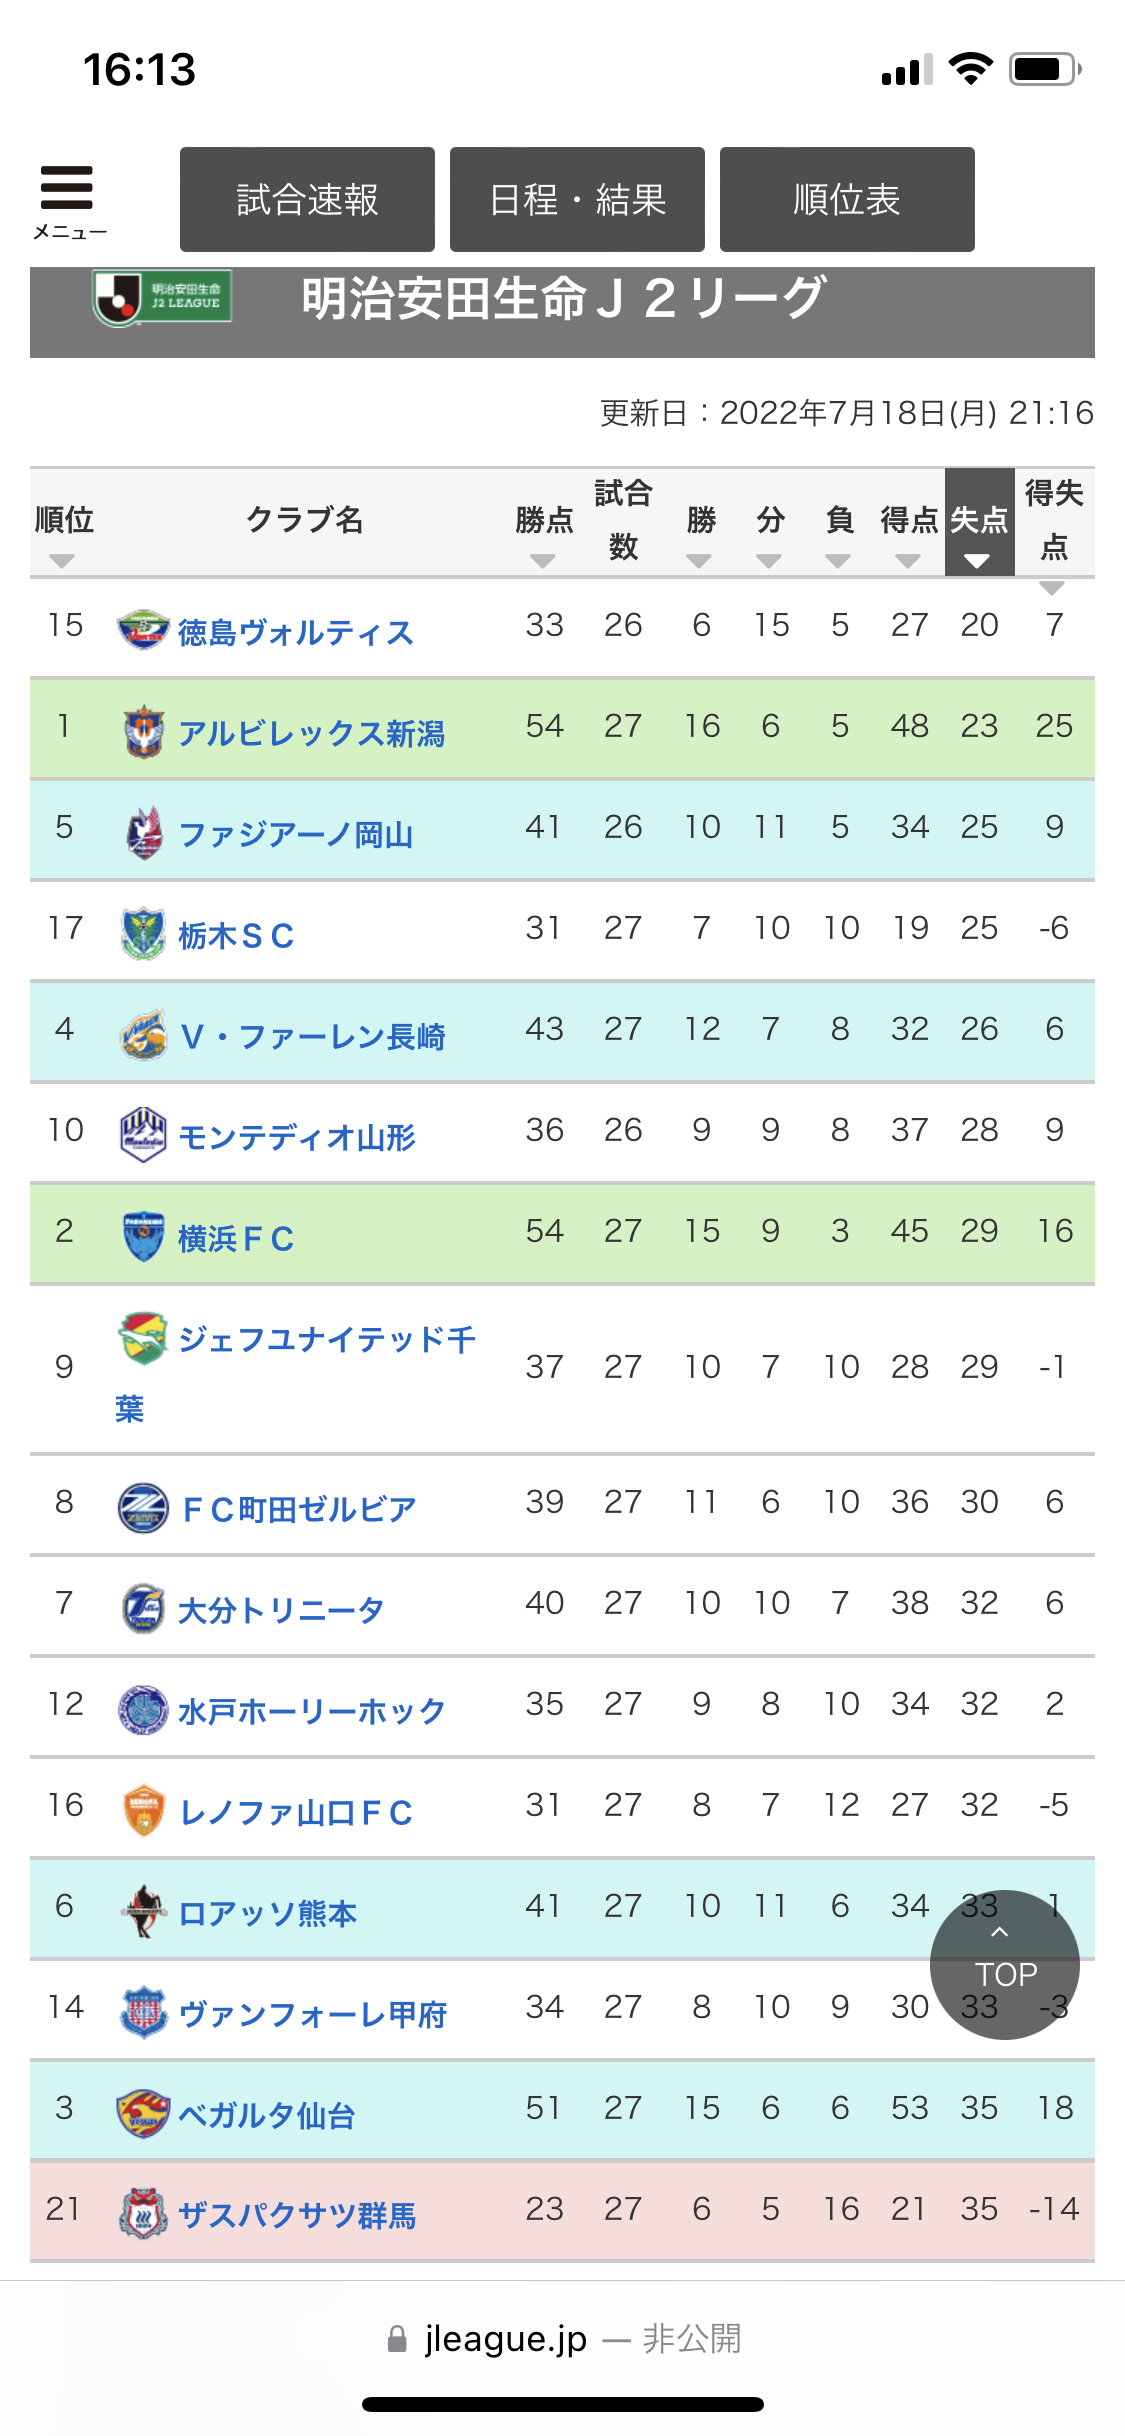Tap the Mito HollyHock club crest
Viewport: 1125px width, 2436px height.
pos(143,1709)
